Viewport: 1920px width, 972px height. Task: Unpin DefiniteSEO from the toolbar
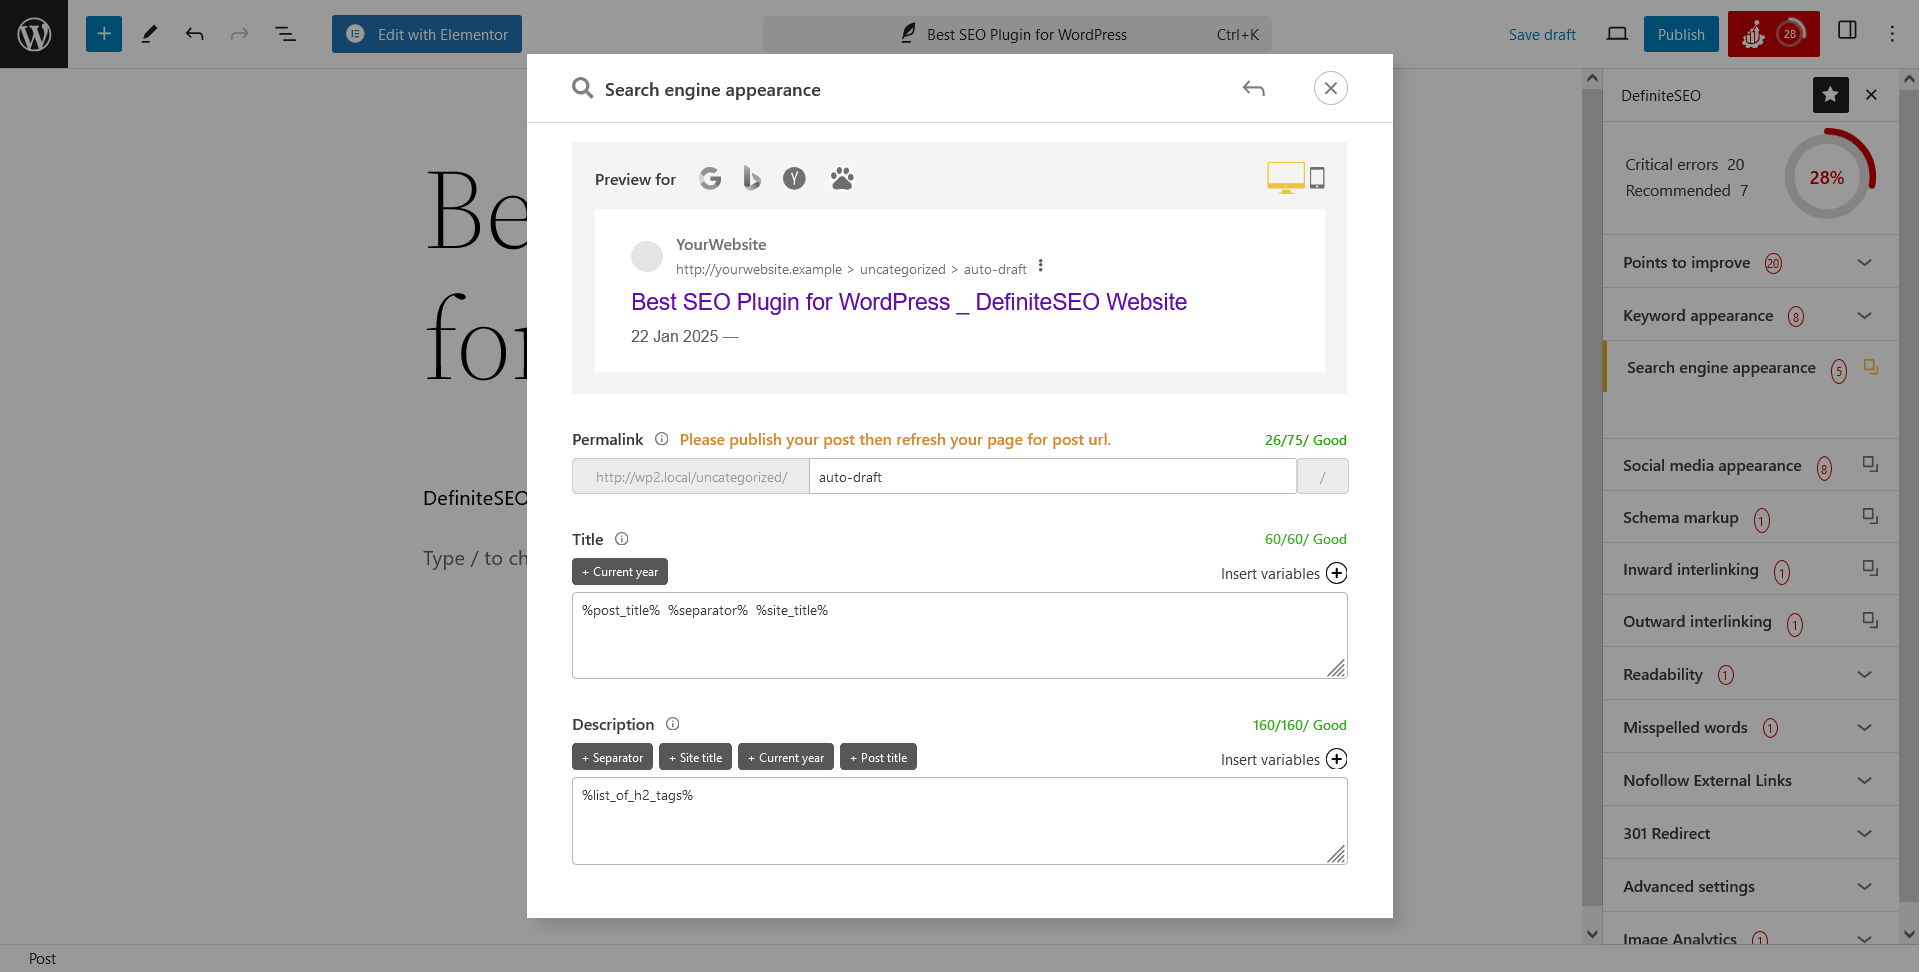click(1831, 95)
